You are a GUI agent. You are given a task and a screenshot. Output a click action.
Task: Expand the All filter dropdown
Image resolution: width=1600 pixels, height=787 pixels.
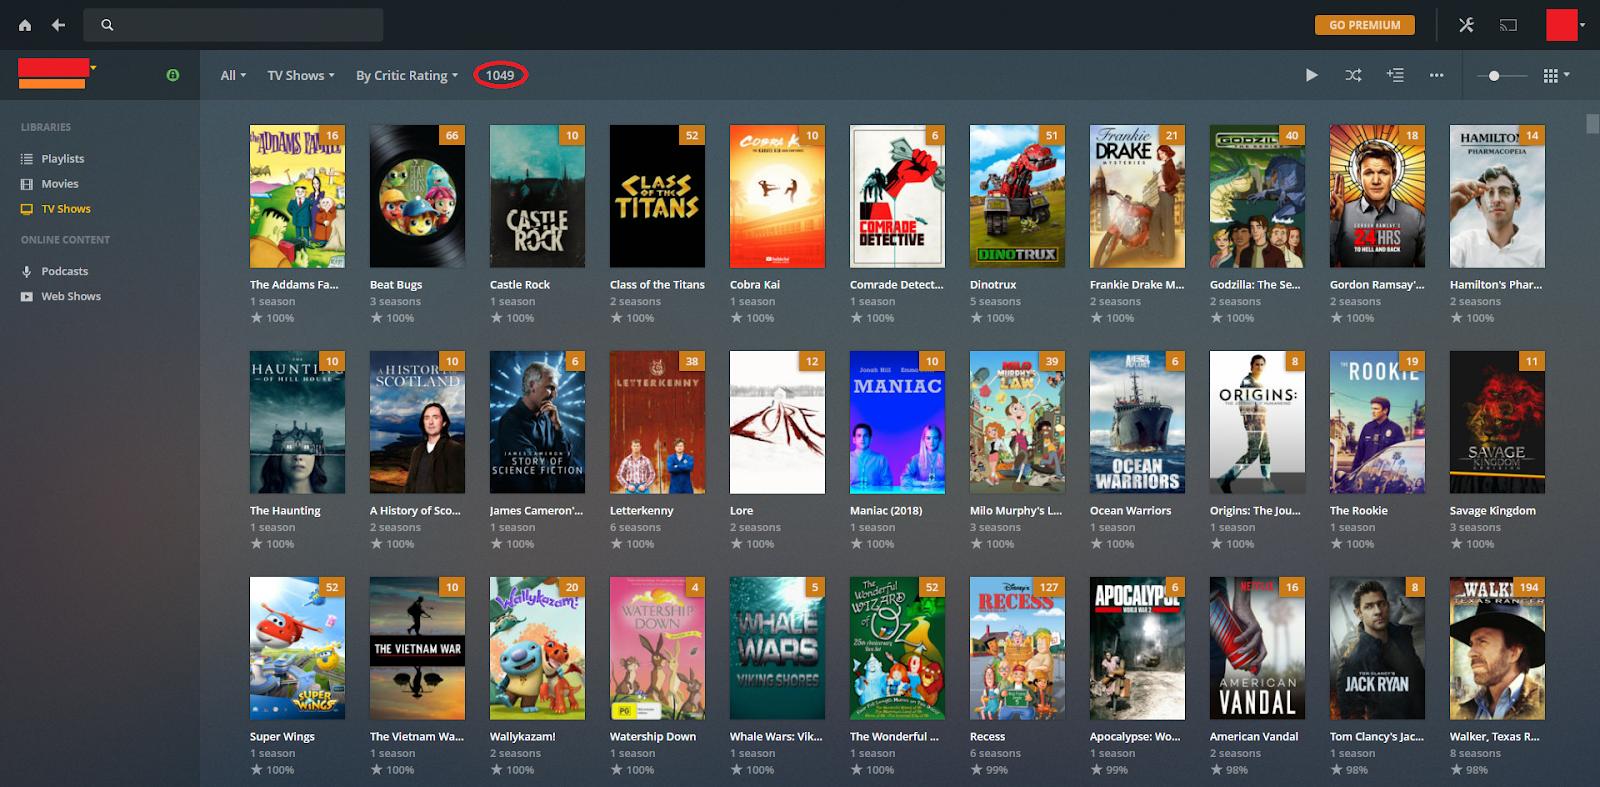(x=233, y=75)
